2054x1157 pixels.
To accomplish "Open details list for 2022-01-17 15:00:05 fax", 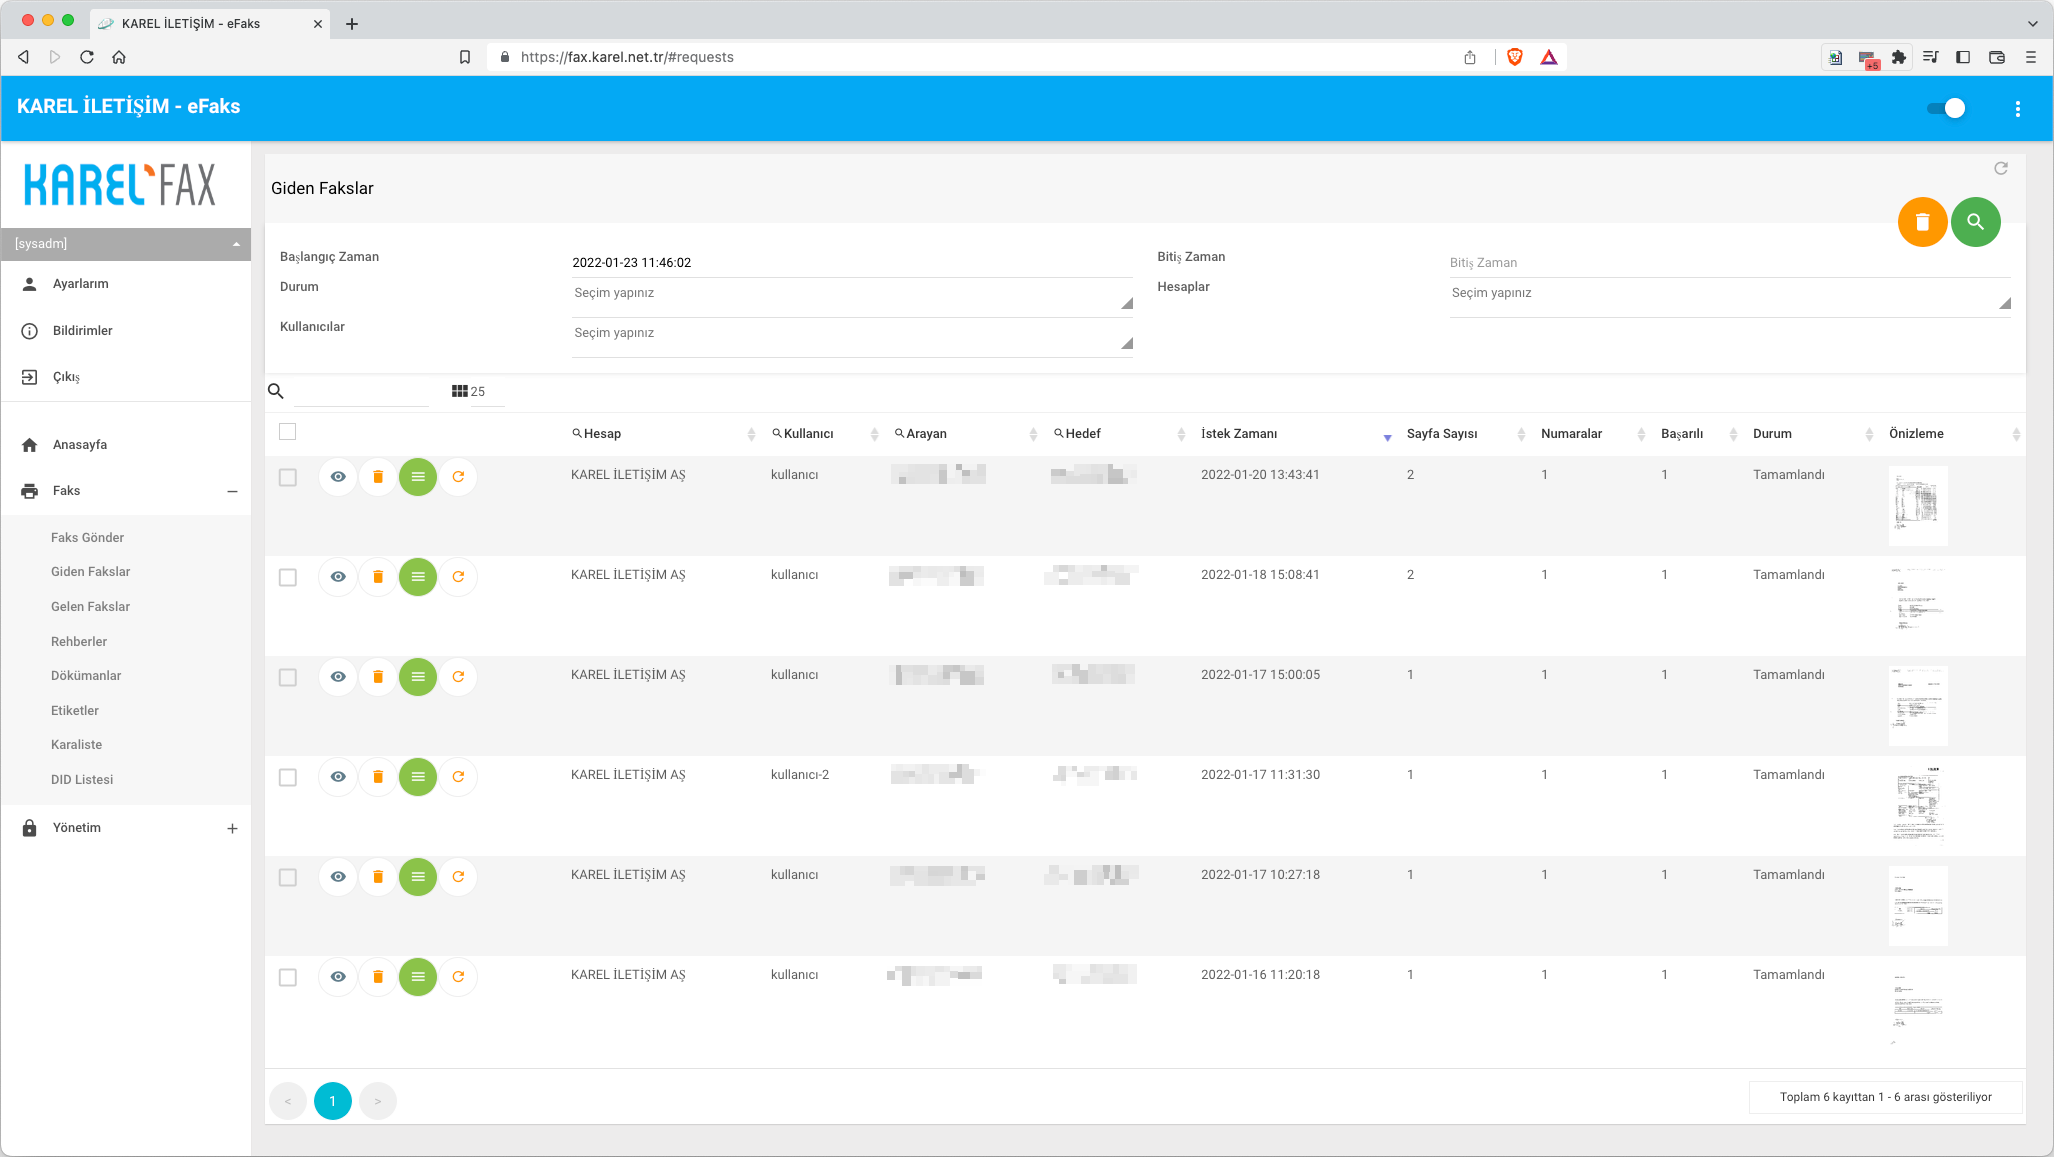I will (418, 677).
